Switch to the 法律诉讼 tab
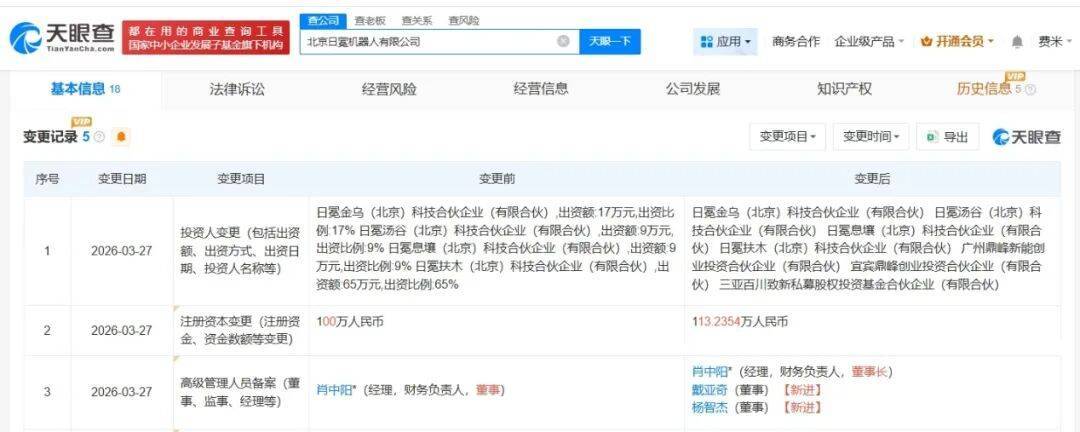The width and height of the screenshot is (1080, 432). pyautogui.click(x=237, y=89)
